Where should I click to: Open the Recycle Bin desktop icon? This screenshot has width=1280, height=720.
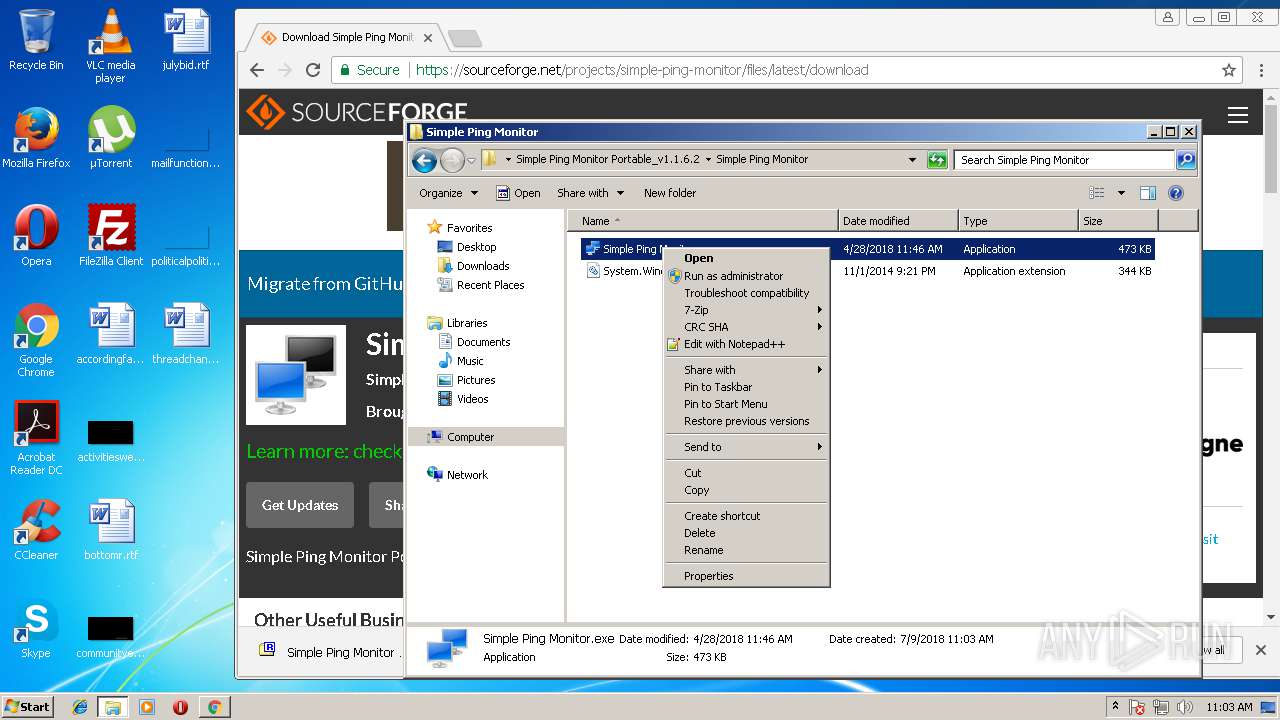[x=36, y=40]
